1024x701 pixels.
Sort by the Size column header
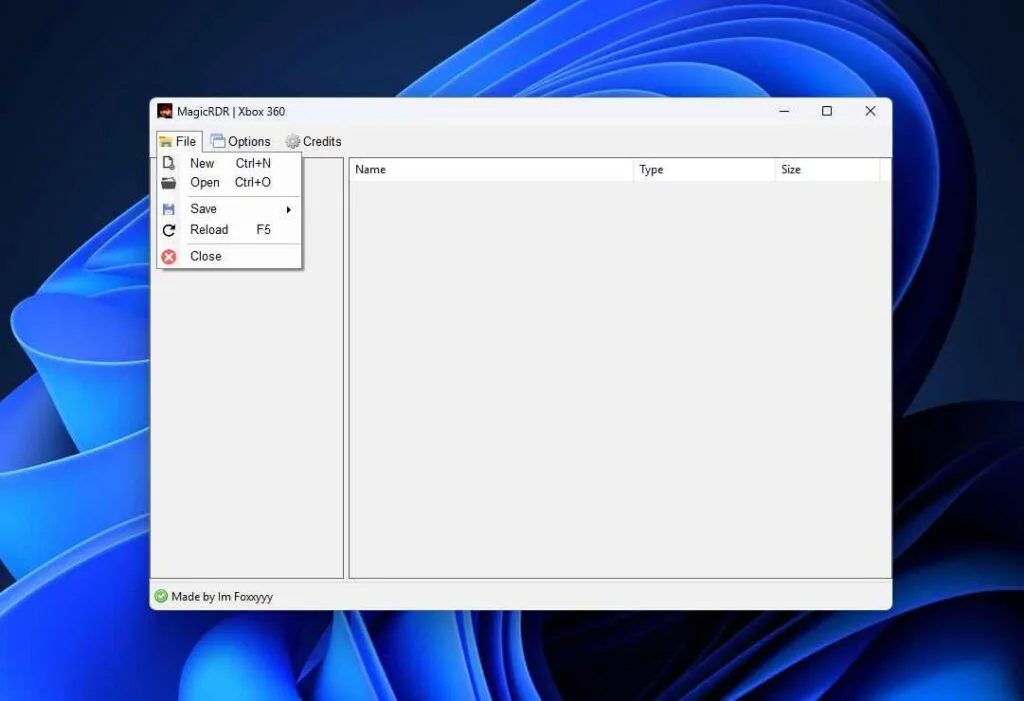[827, 170]
